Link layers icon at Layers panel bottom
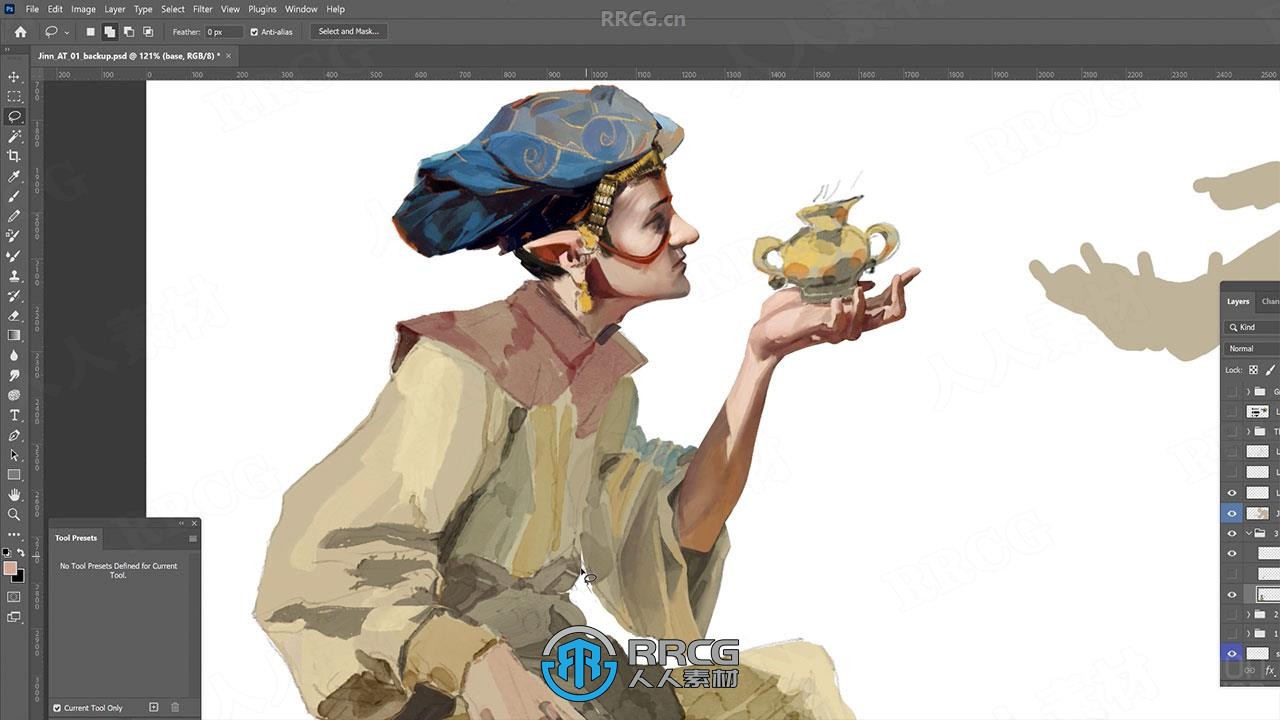1280x720 pixels. [x=1249, y=671]
